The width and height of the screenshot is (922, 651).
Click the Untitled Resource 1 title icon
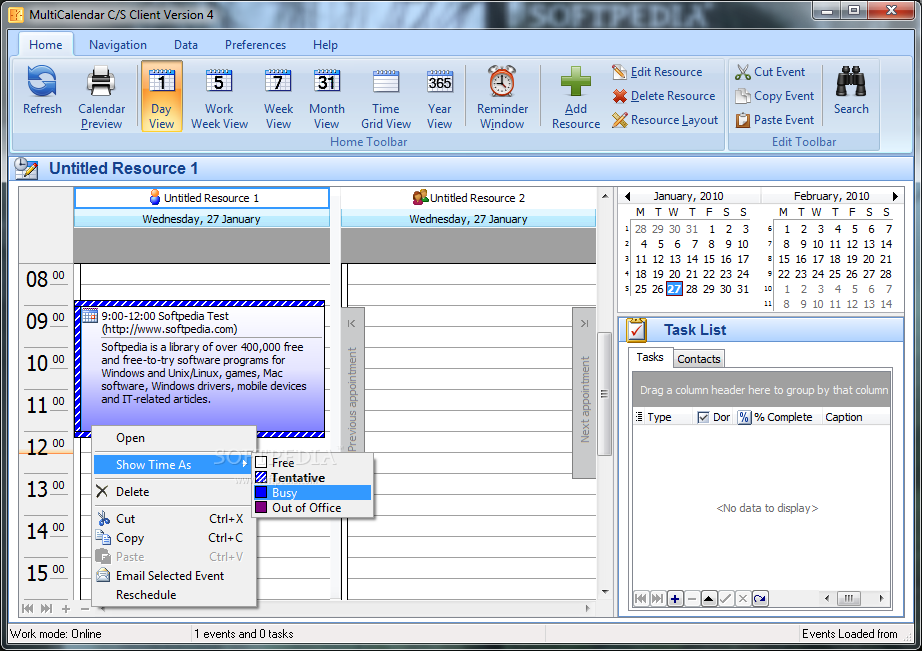(26, 168)
